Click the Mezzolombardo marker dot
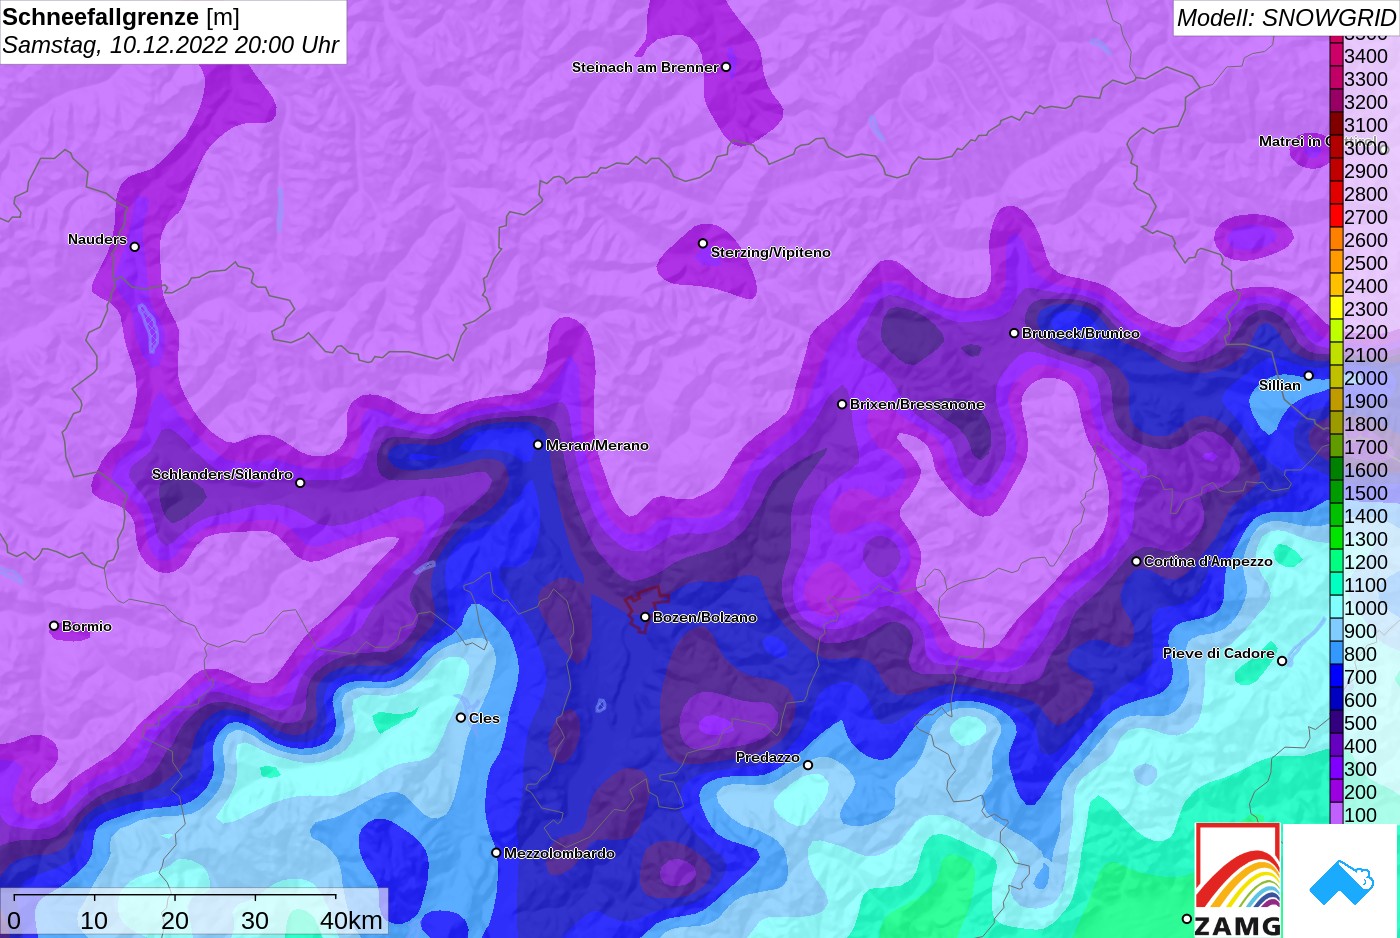Viewport: 1400px width, 938px height. point(496,853)
